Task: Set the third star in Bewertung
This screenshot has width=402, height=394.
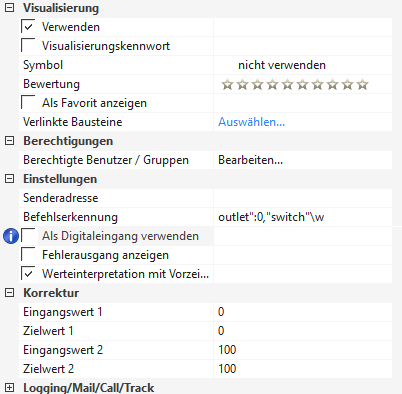Action: pyautogui.click(x=257, y=85)
